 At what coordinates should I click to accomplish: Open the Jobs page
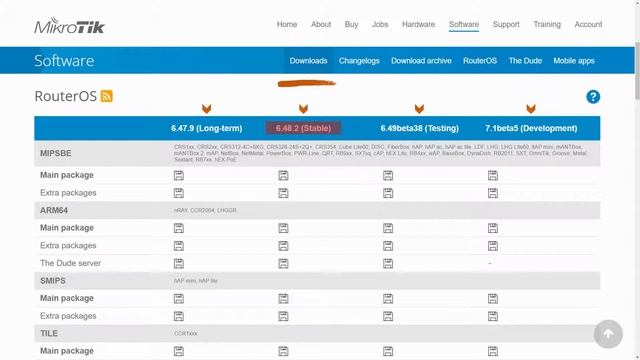(380, 24)
